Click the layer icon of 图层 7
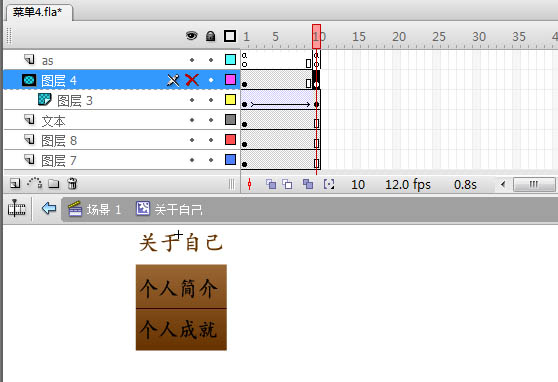Image resolution: width=558 pixels, height=382 pixels. pyautogui.click(x=30, y=159)
